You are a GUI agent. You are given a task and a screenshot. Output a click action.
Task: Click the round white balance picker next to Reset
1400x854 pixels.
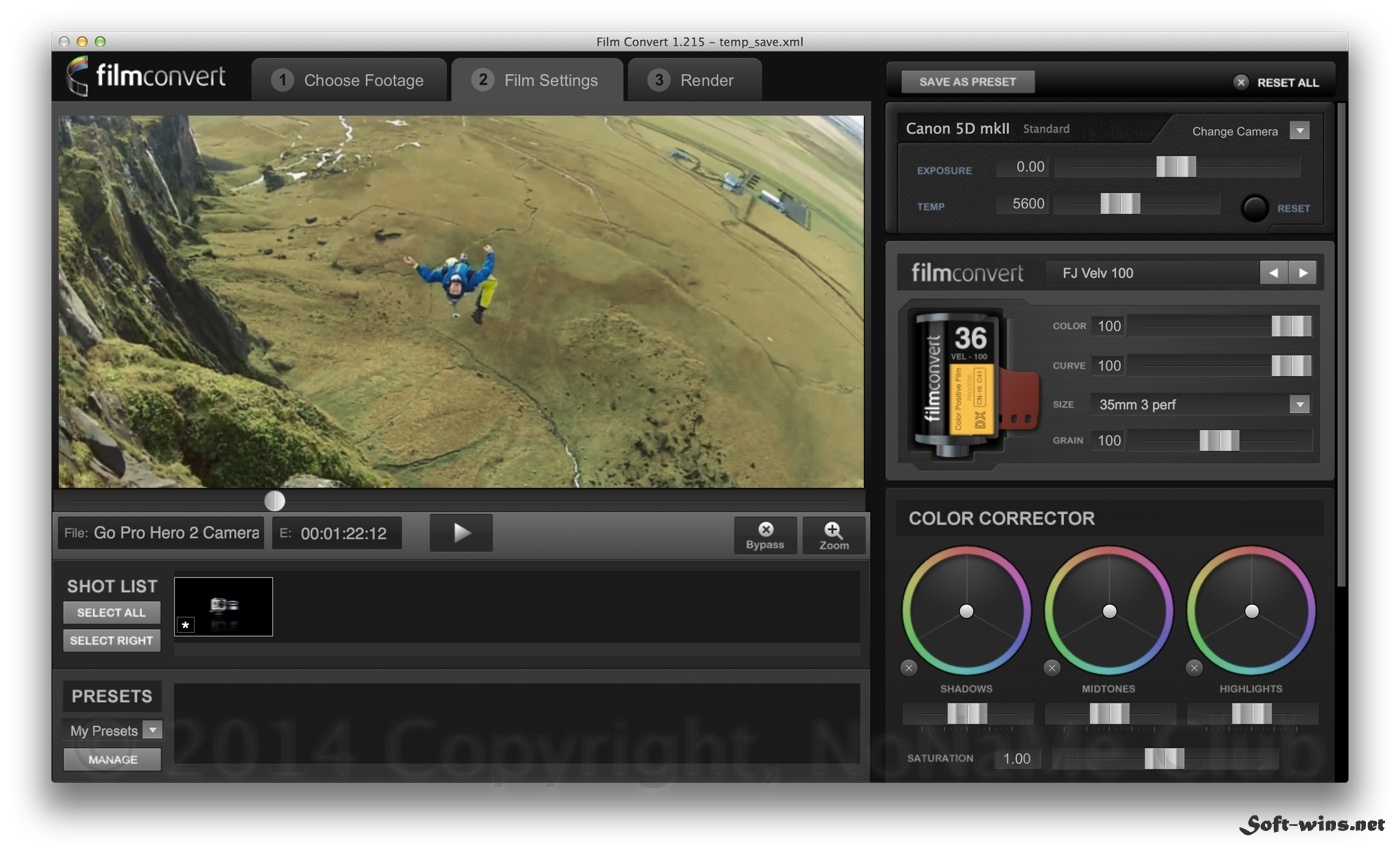1255,208
